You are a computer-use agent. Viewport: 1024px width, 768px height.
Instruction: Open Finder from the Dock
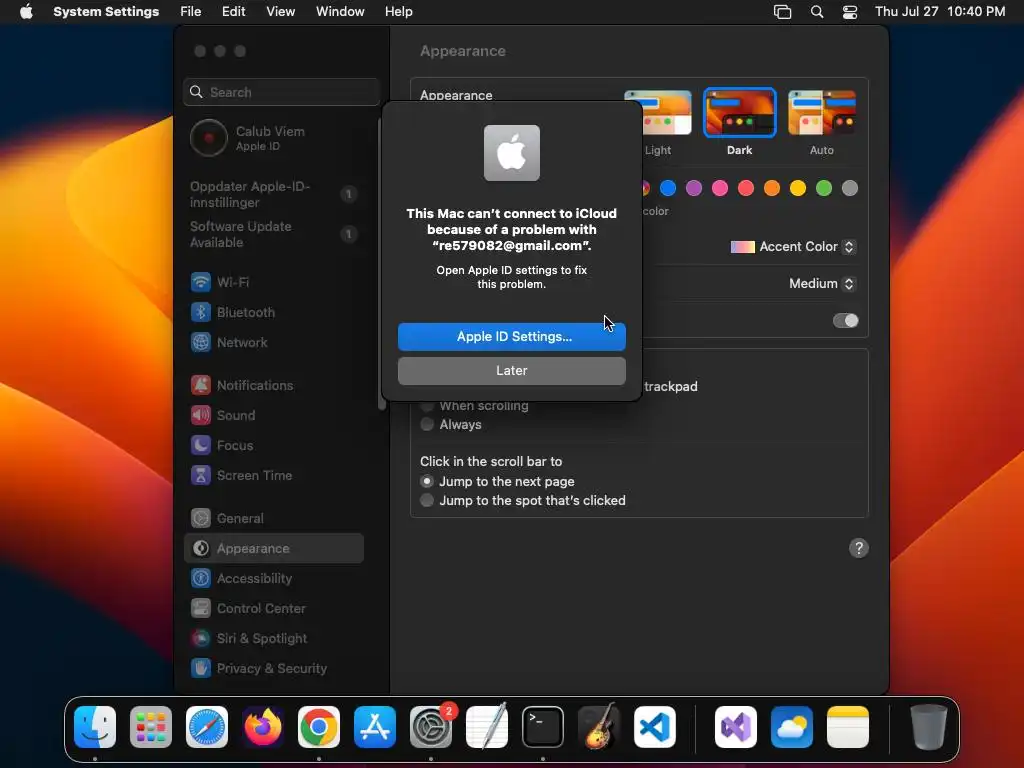point(95,727)
